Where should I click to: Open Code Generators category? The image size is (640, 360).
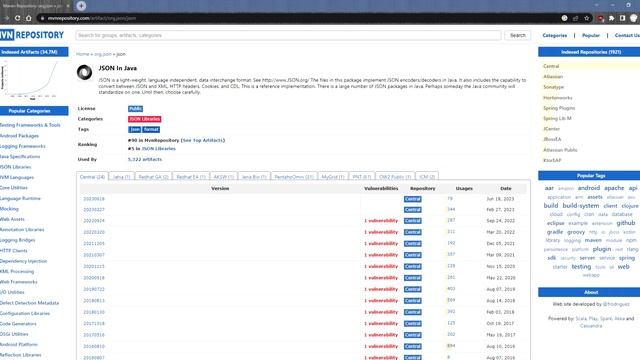18,324
